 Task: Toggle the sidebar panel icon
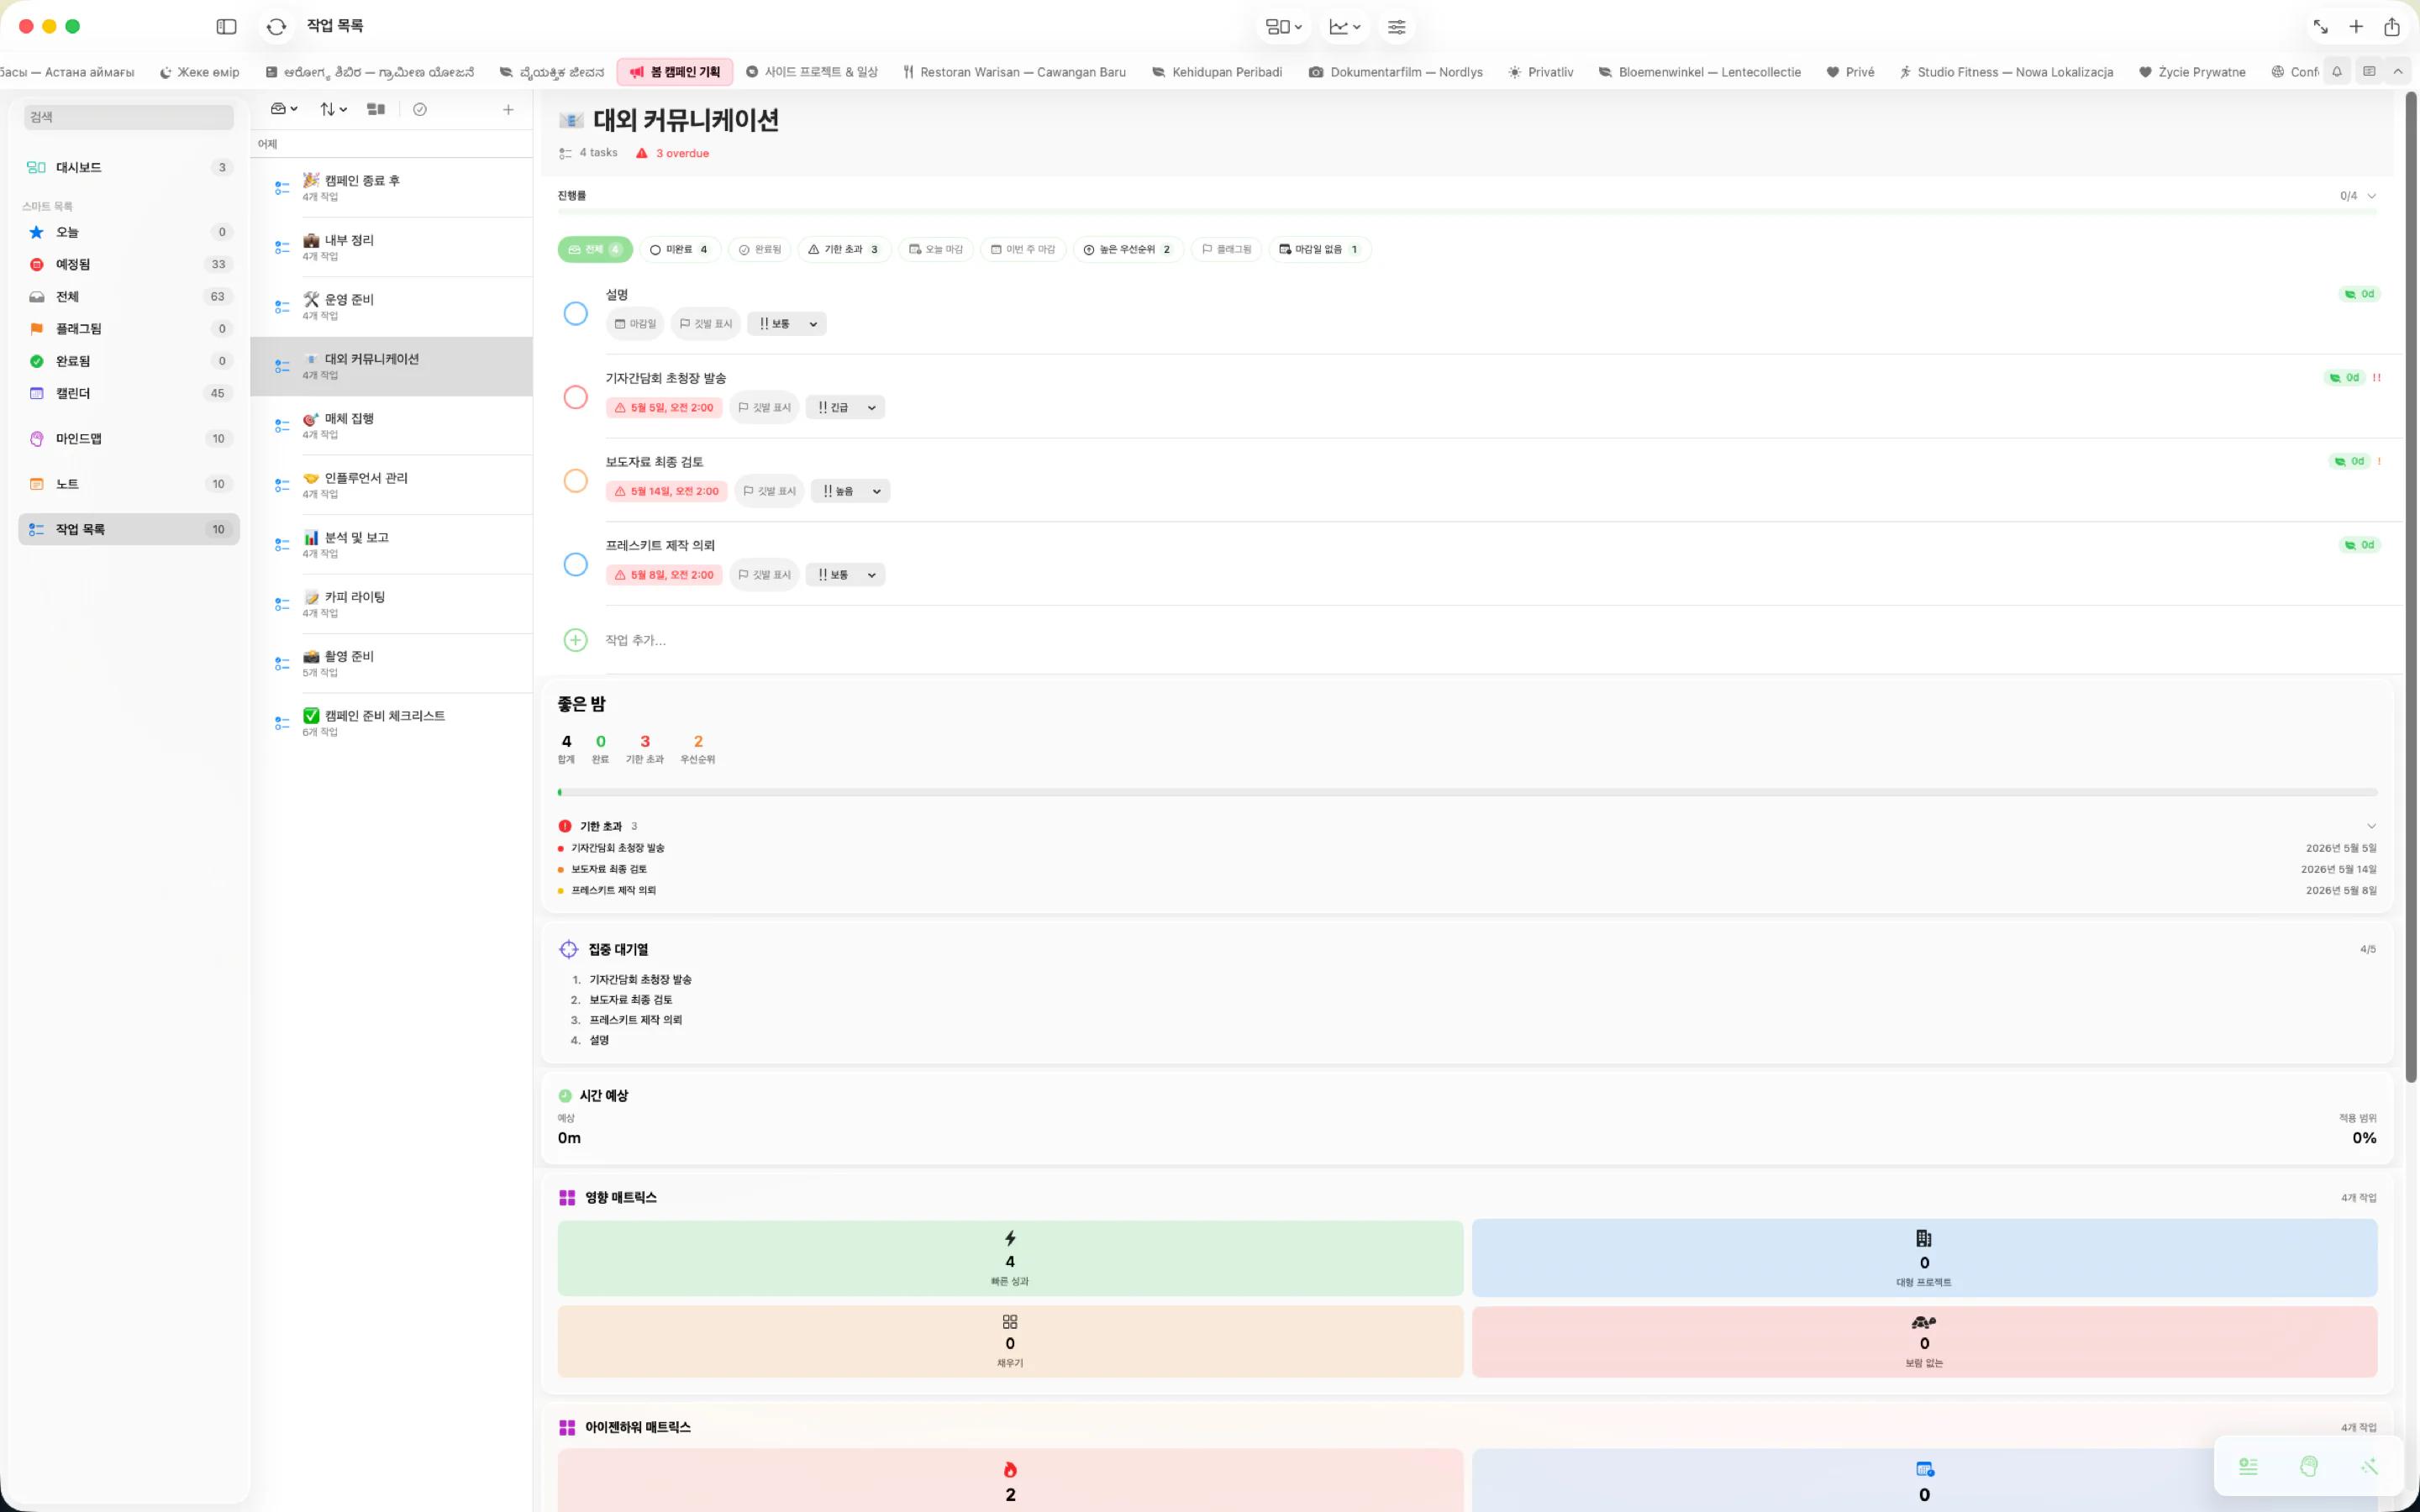(226, 27)
